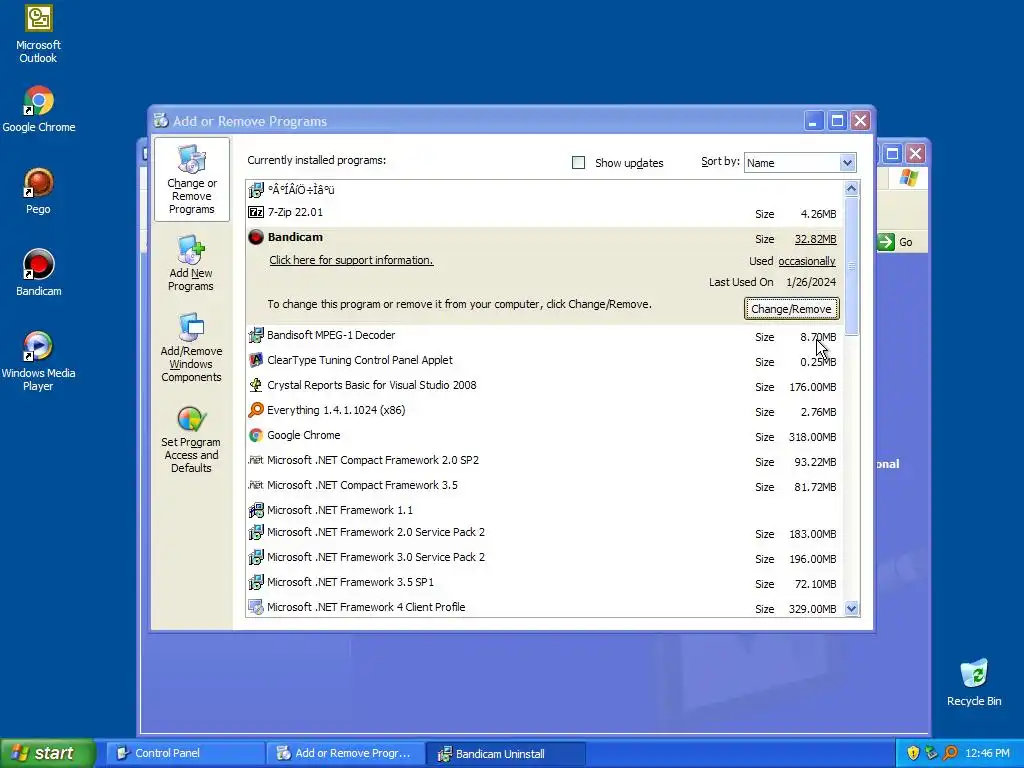Click Google Chrome size 318.00MB
1024x768 pixels.
pos(812,437)
